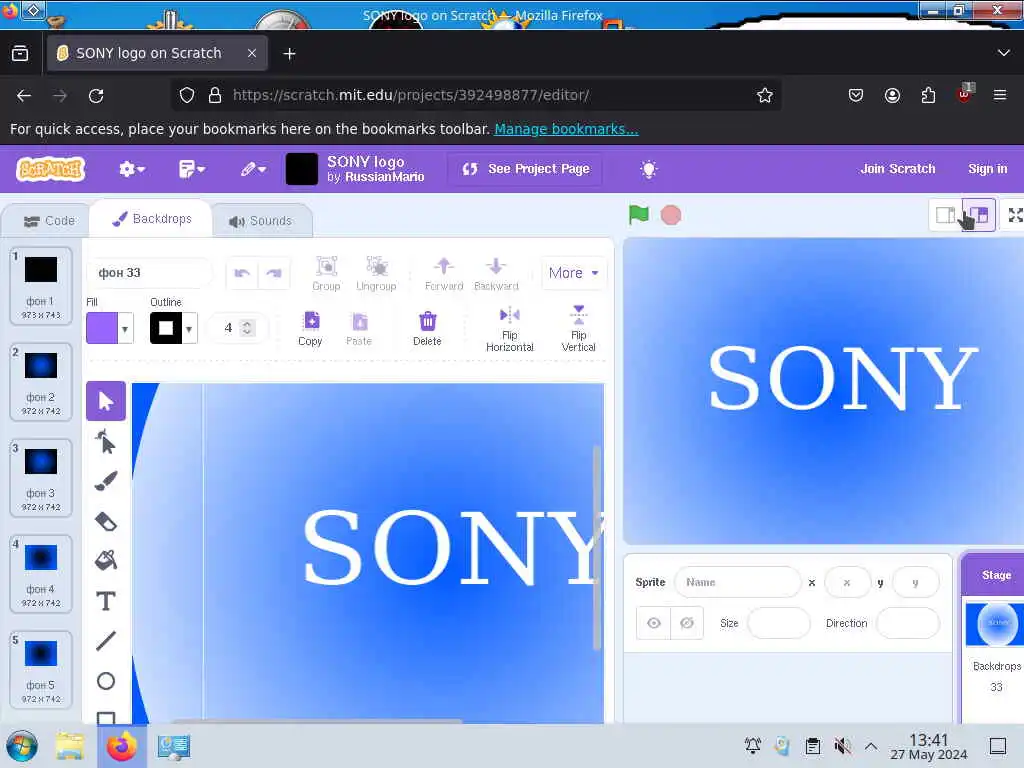Open Manage bookmarks link
1024x768 pixels.
[566, 129]
